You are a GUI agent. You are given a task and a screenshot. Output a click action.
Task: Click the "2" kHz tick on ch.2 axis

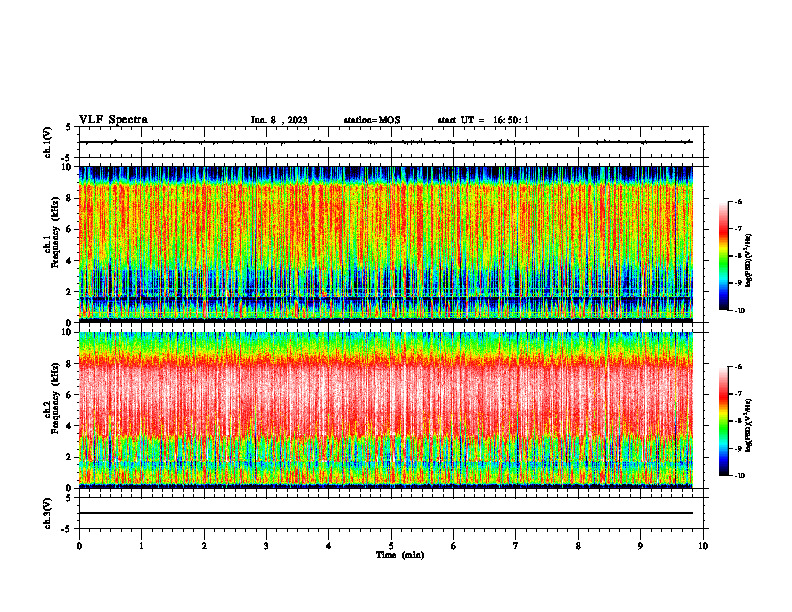click(70, 457)
